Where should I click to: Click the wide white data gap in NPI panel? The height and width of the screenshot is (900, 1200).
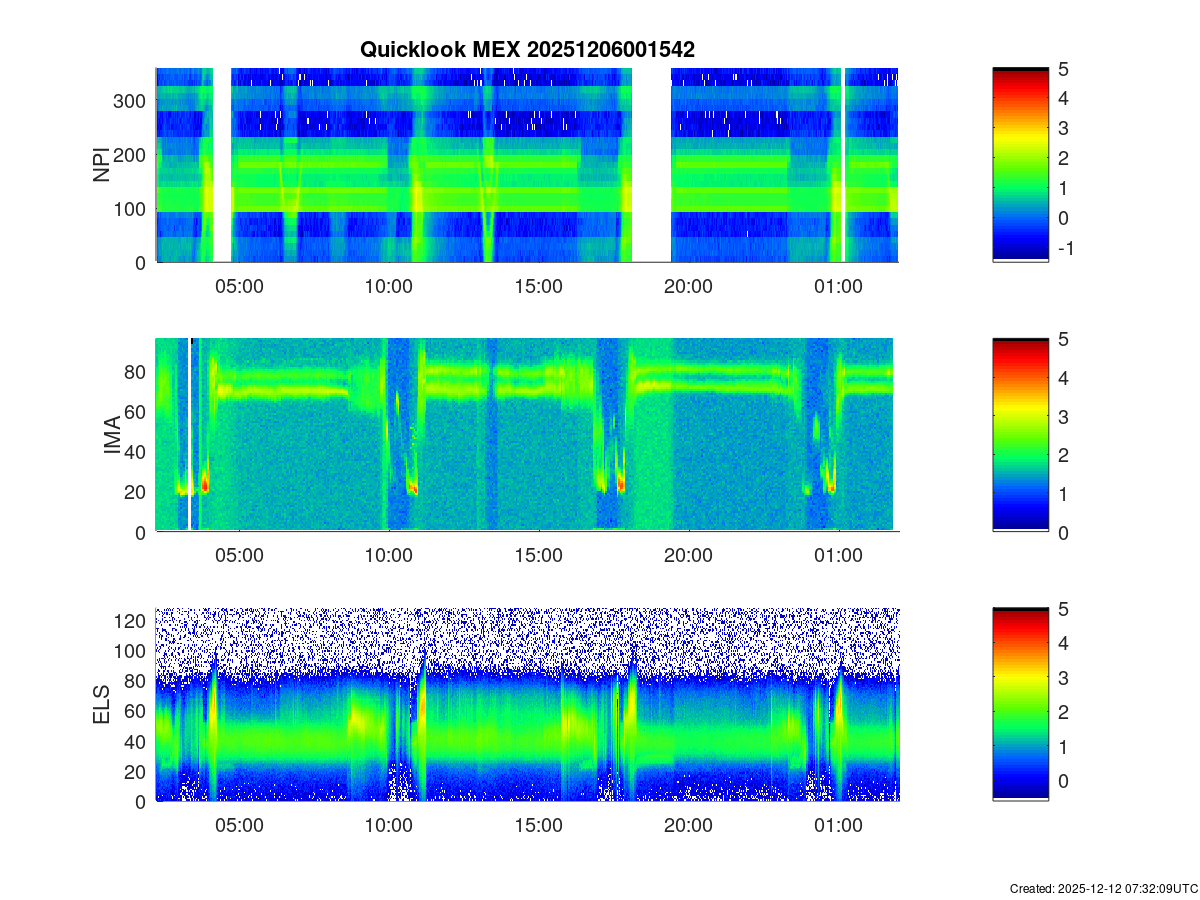click(x=651, y=165)
